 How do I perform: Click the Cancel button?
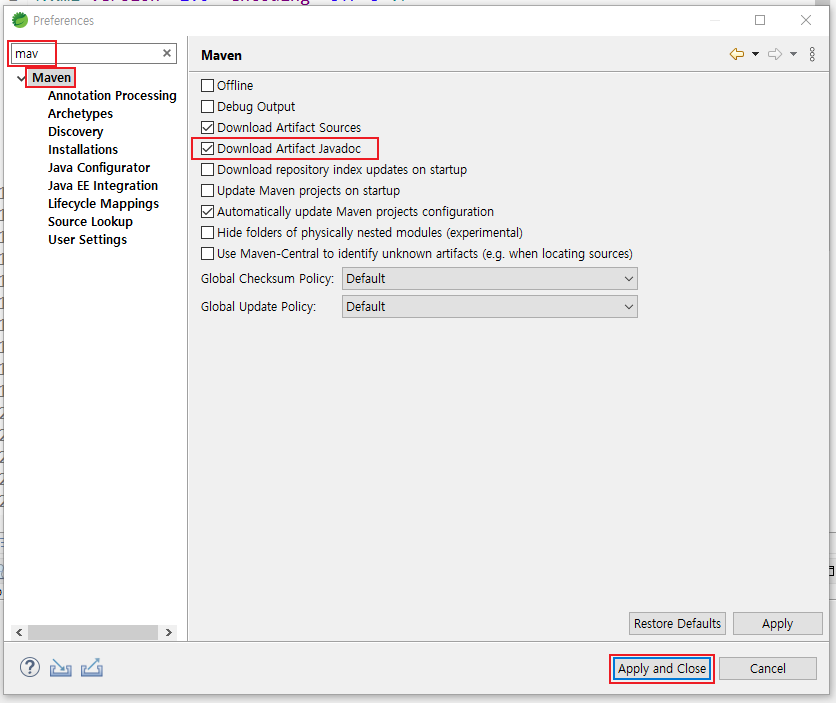coord(768,668)
